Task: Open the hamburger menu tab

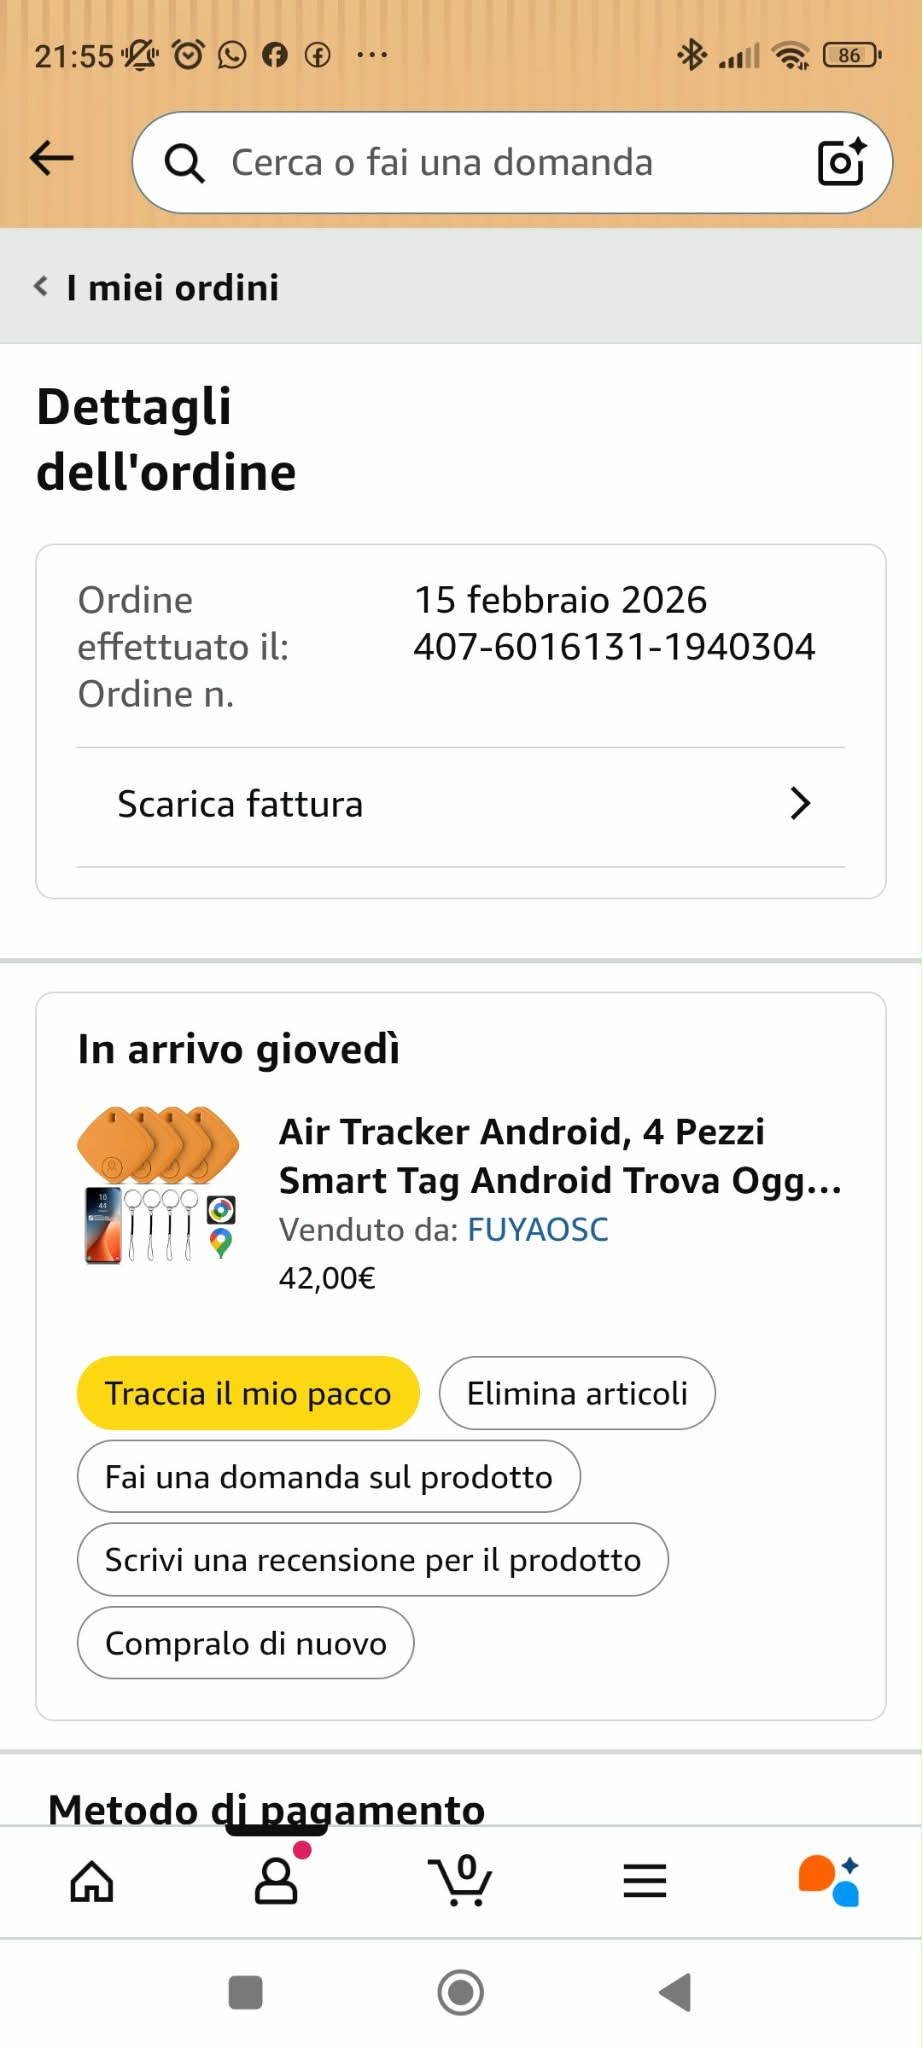Action: click(x=645, y=1881)
